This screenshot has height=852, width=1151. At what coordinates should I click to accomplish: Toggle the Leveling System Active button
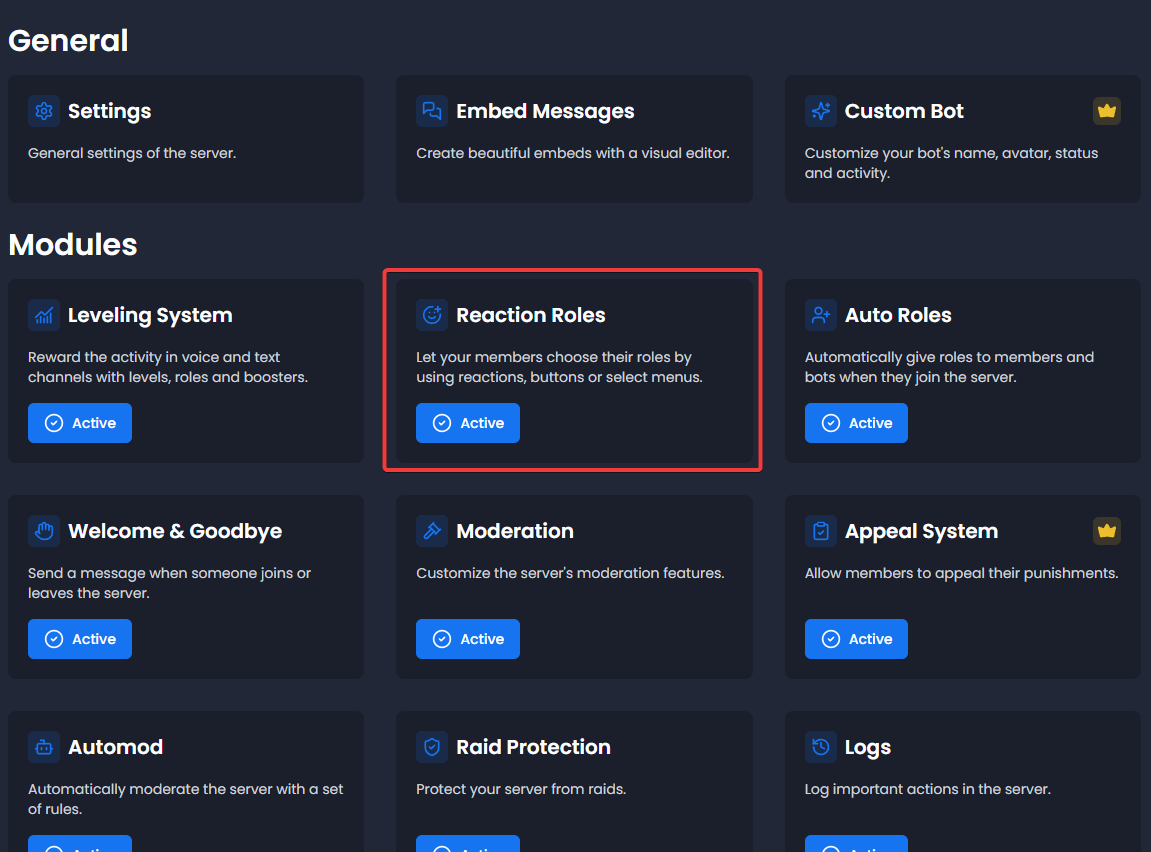[x=80, y=423]
